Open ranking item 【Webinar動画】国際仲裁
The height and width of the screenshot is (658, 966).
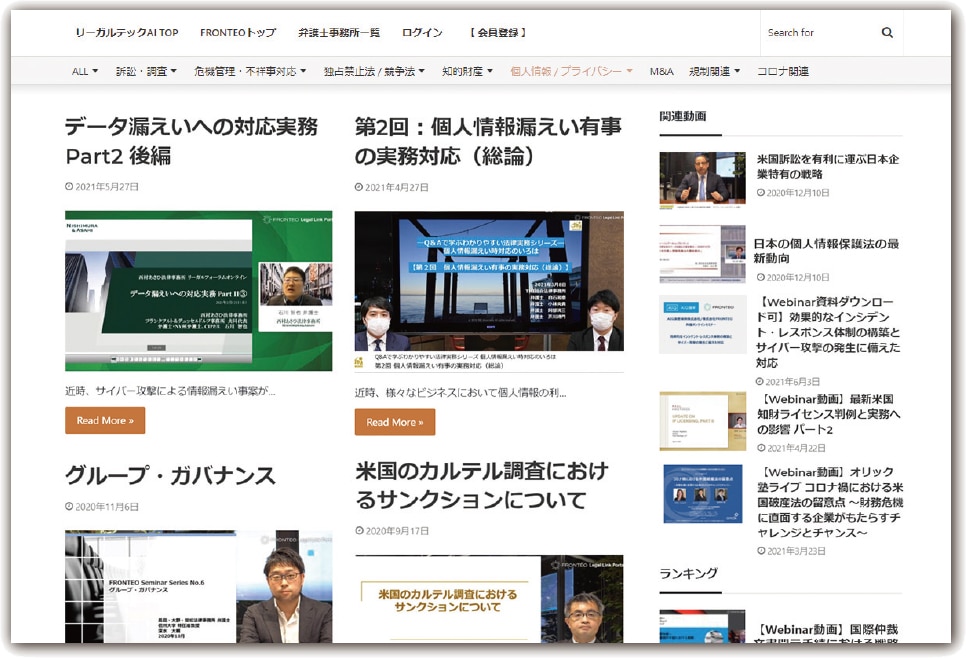[x=826, y=635]
